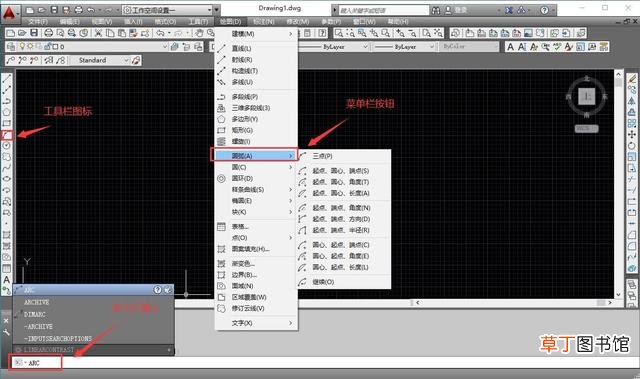Select the Arc tool in left toolbar

[x=7, y=134]
